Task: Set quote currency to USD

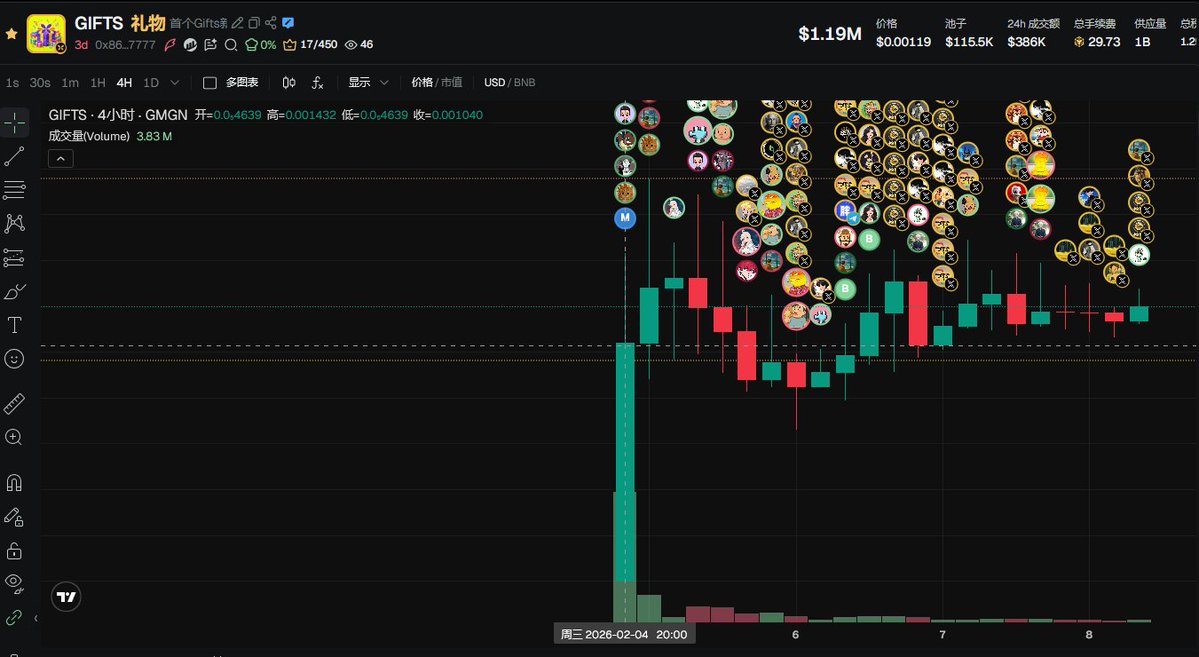Action: point(494,83)
